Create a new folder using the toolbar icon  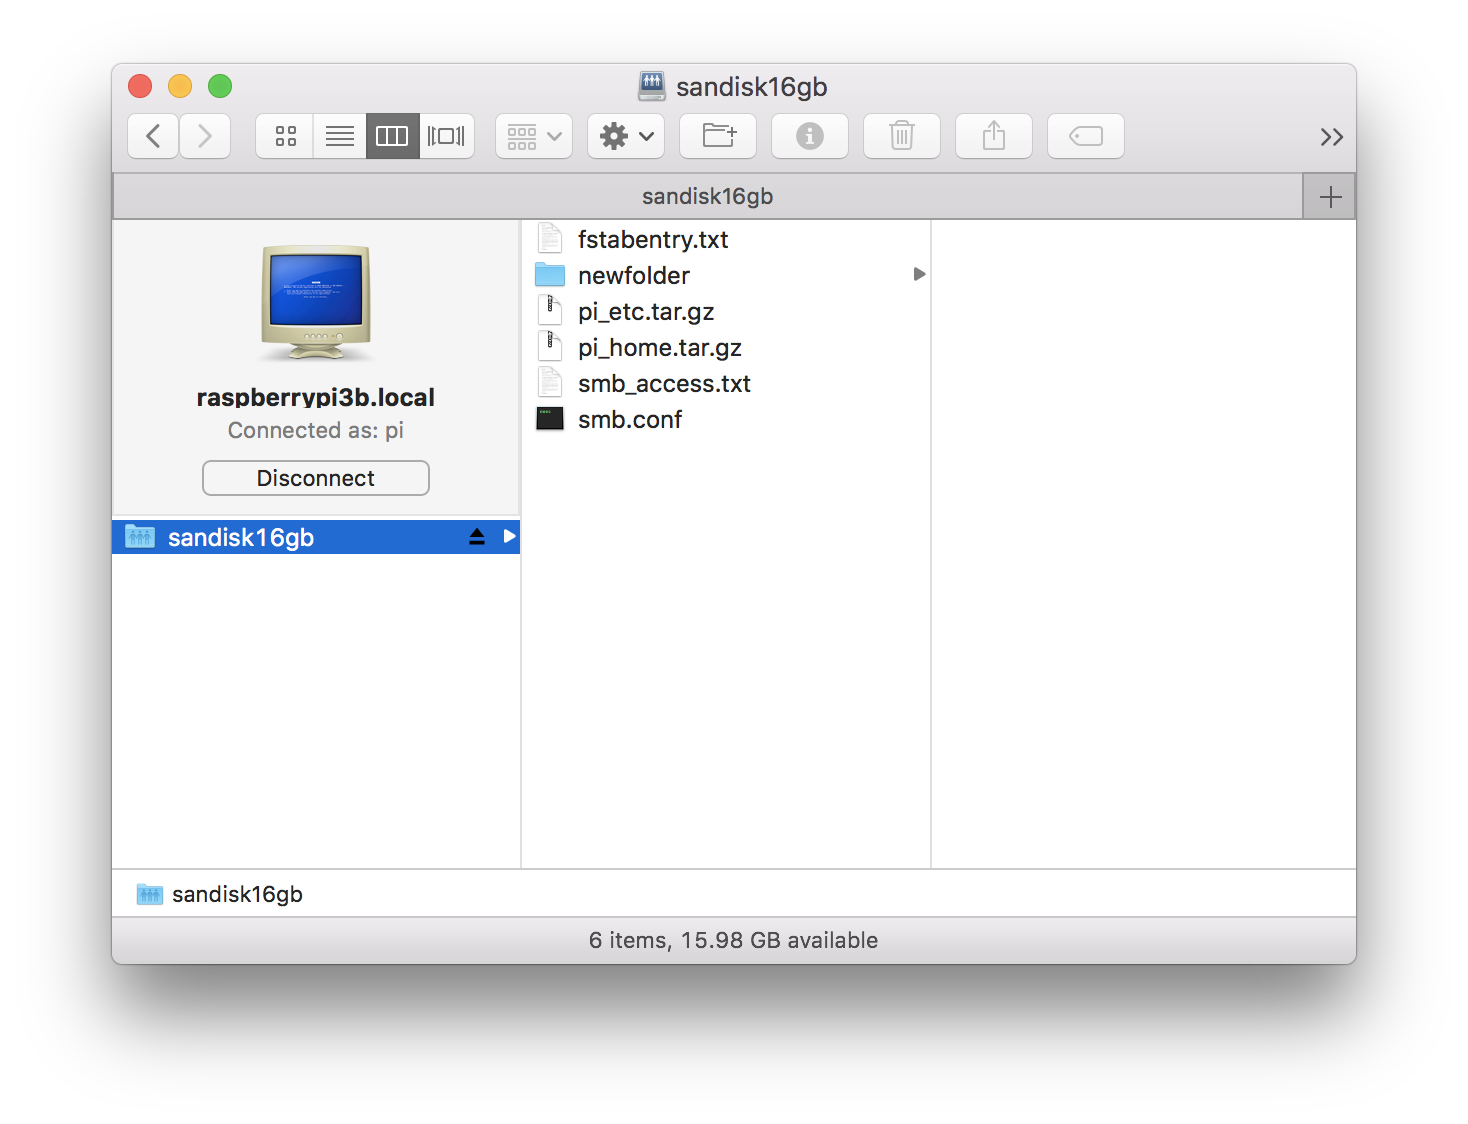pyautogui.click(x=717, y=136)
